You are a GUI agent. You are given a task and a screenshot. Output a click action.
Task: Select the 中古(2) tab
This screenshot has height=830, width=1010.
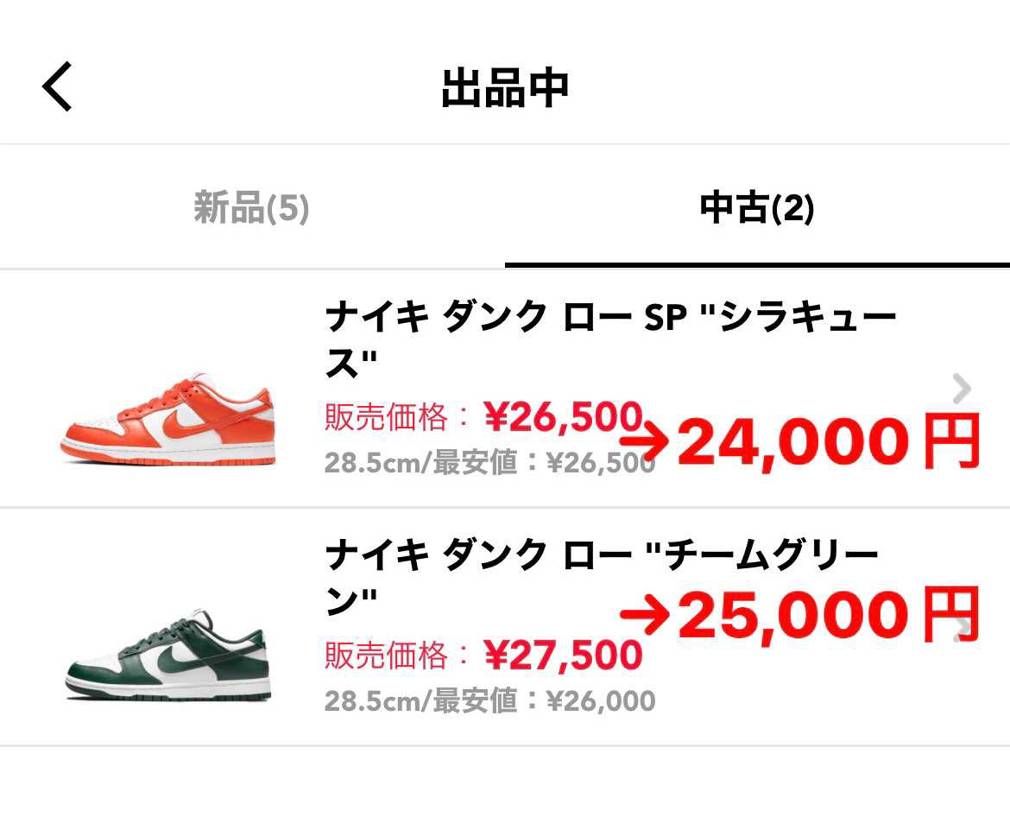(757, 209)
